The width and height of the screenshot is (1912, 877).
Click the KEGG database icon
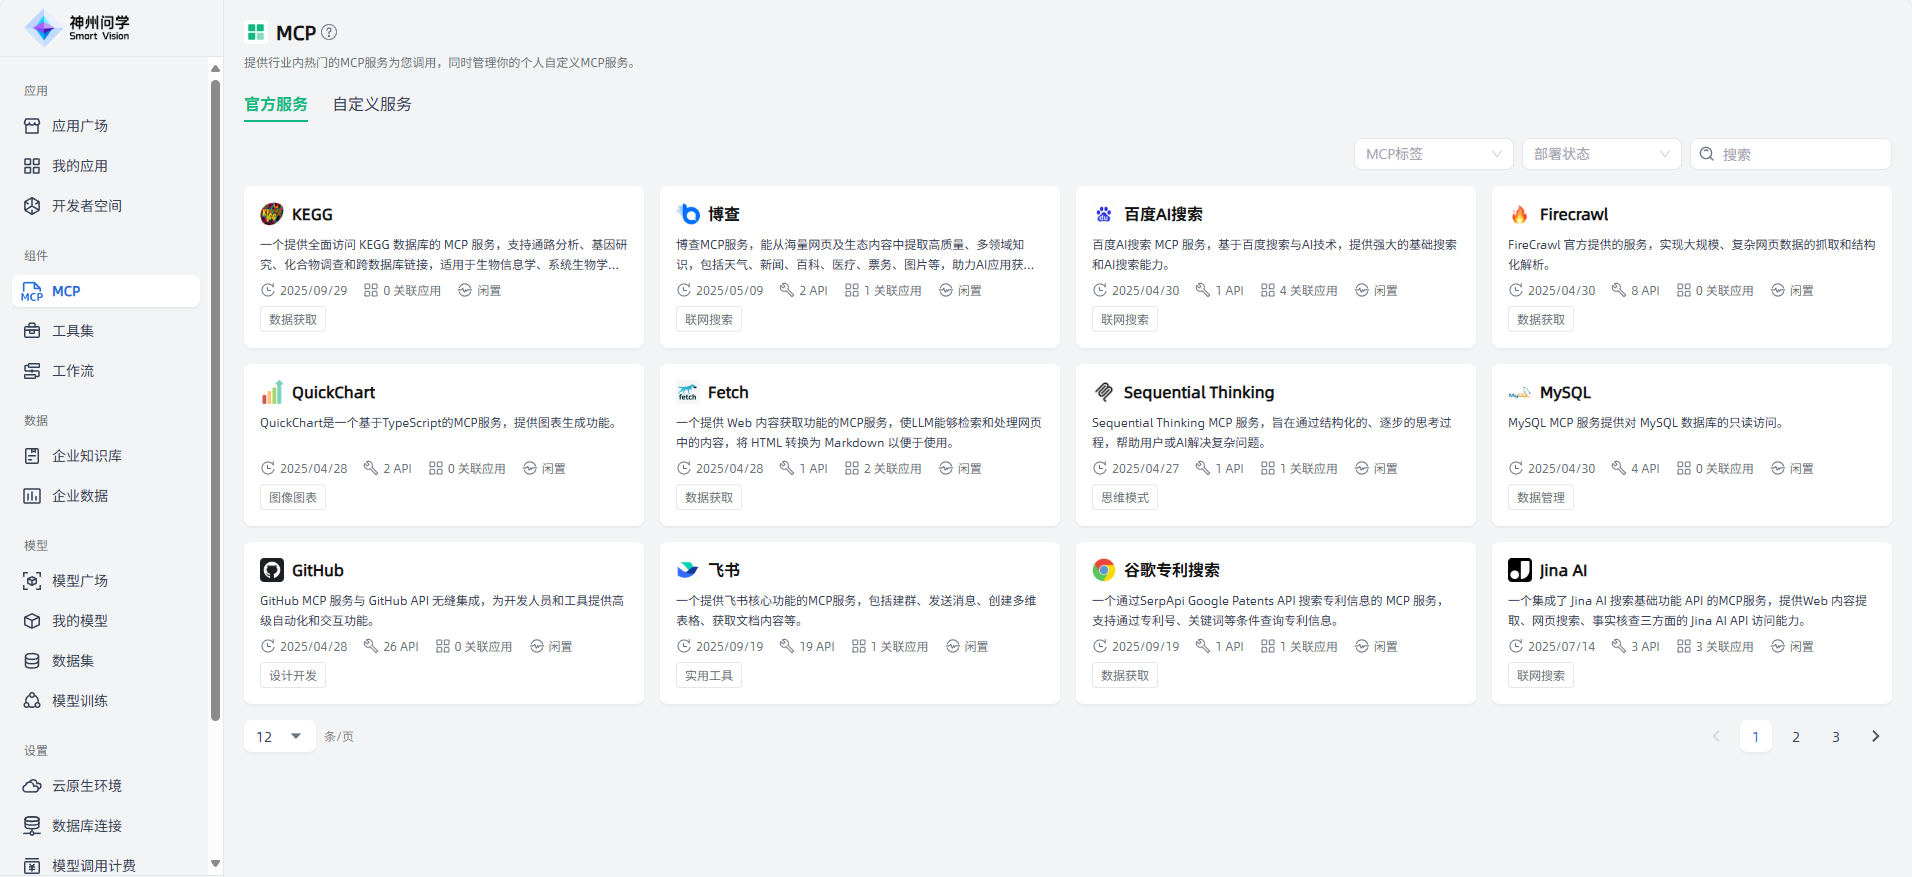click(x=272, y=214)
